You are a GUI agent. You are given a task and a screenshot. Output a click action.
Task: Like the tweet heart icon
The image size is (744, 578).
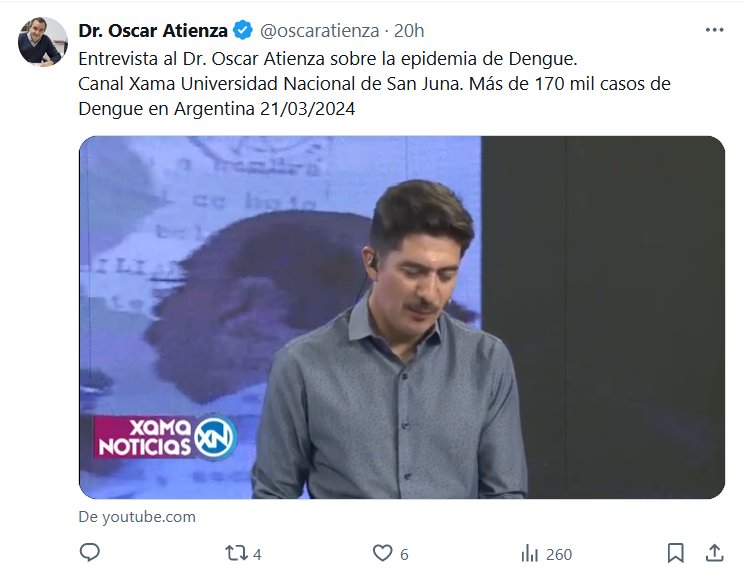point(382,553)
